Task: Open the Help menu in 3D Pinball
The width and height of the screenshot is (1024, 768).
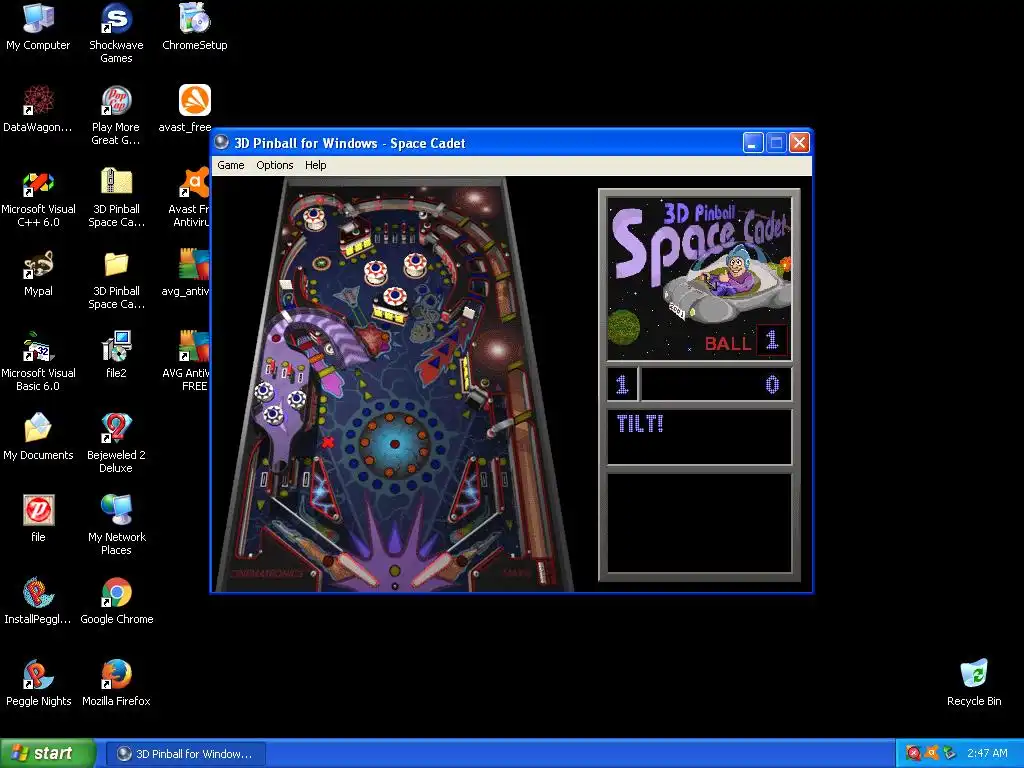Action: pos(315,165)
